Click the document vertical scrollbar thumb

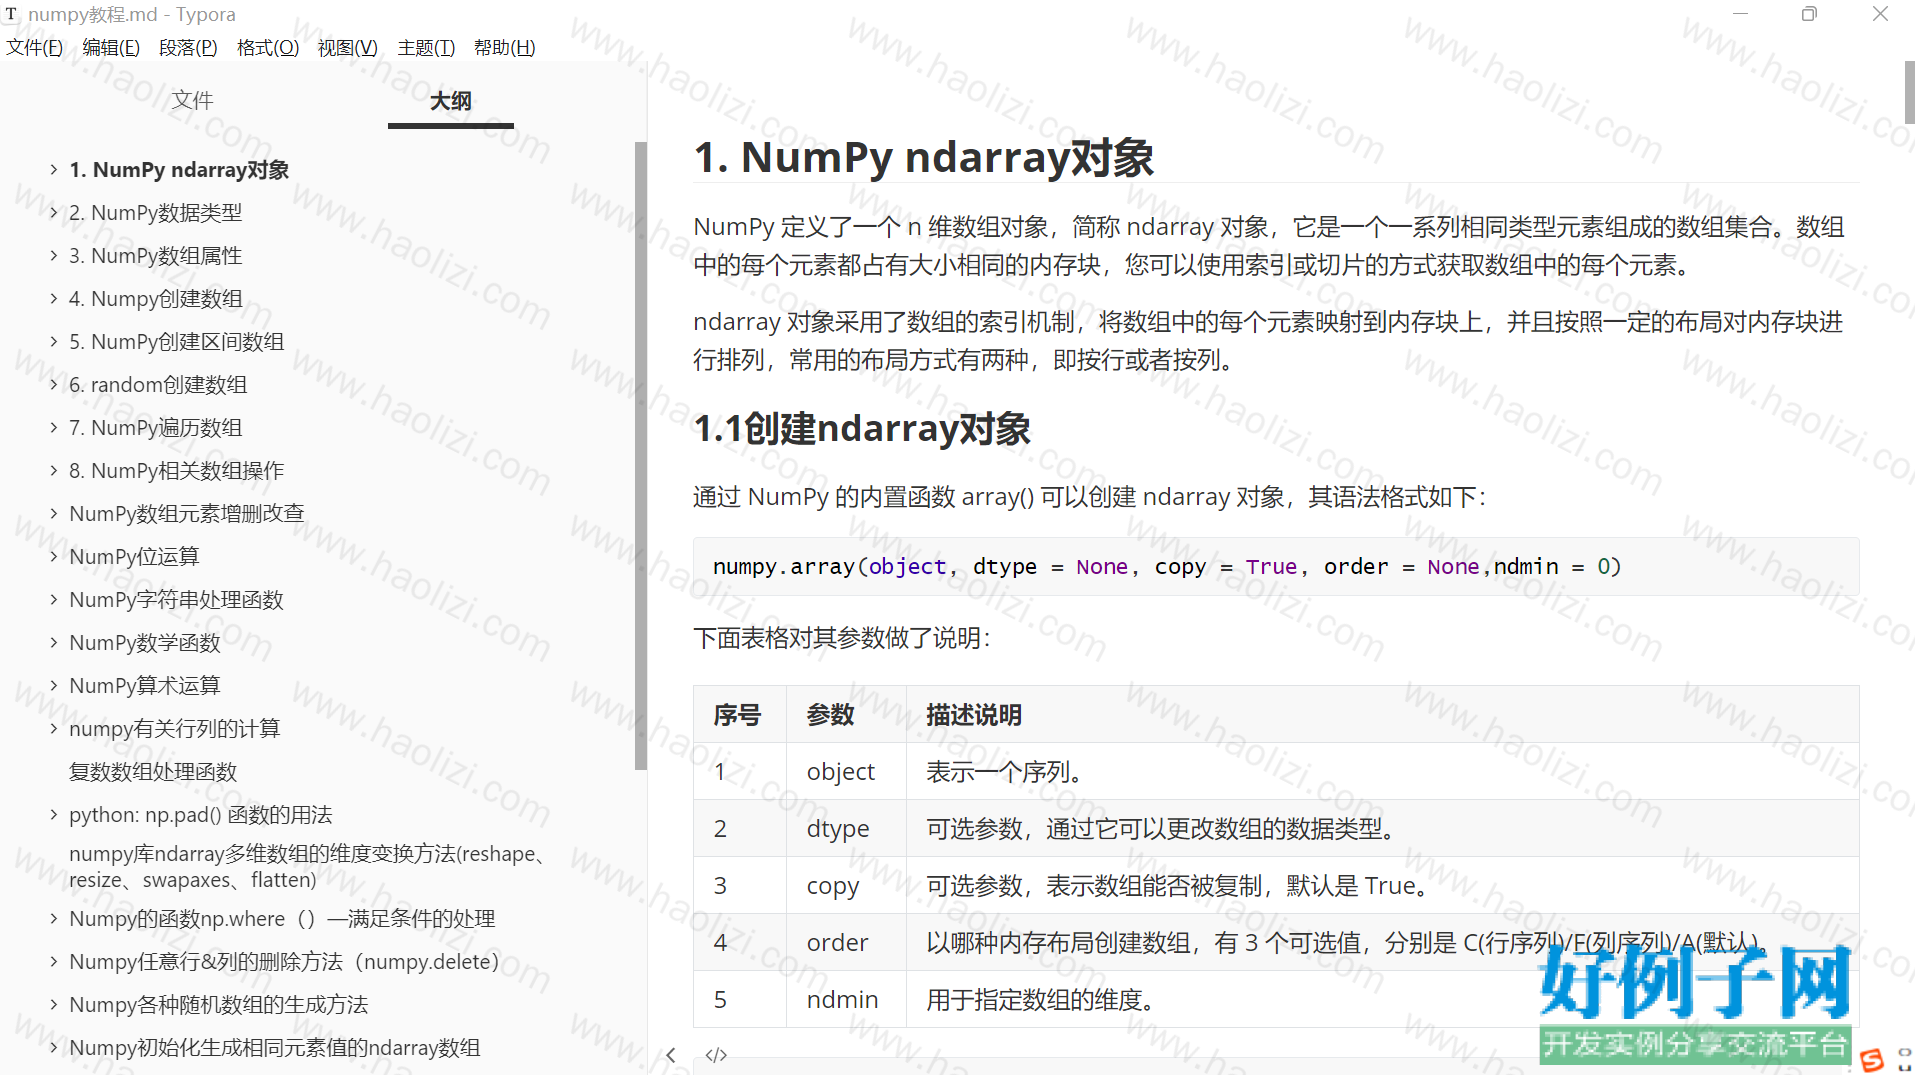point(1909,92)
